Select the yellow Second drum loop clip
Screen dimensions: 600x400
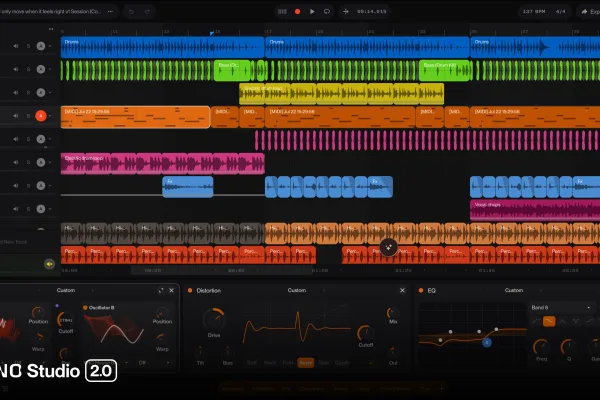pos(341,94)
